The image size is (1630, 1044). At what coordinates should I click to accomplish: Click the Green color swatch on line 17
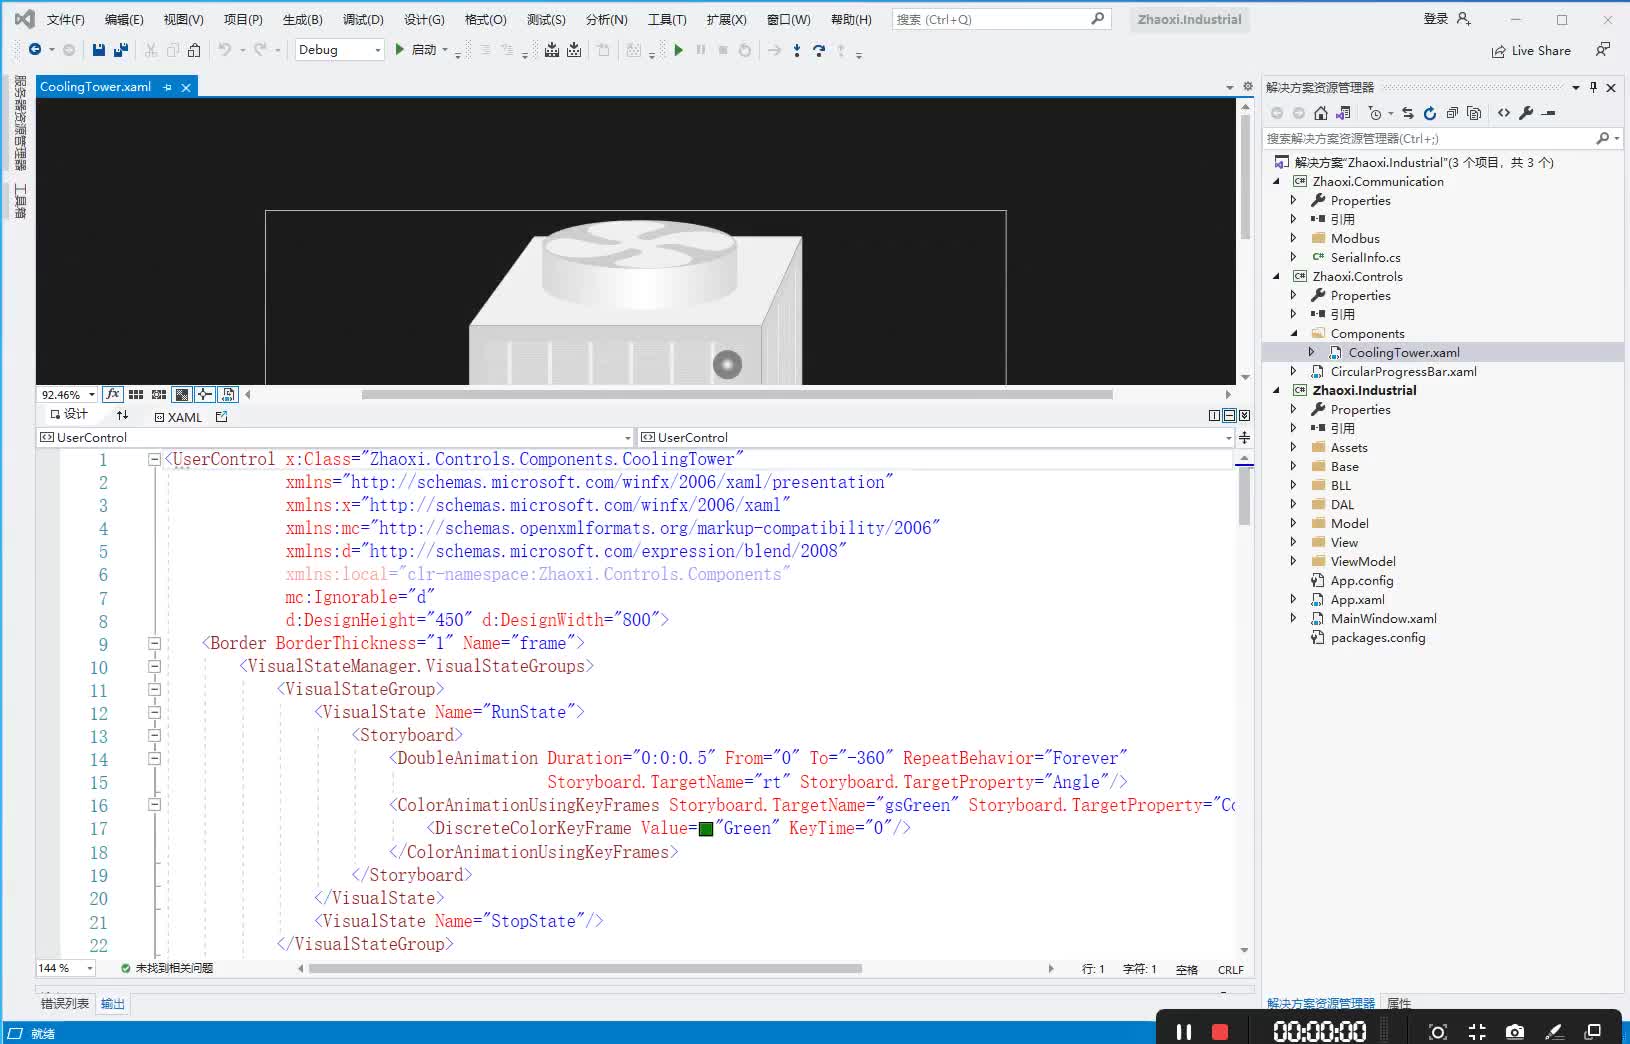[706, 829]
